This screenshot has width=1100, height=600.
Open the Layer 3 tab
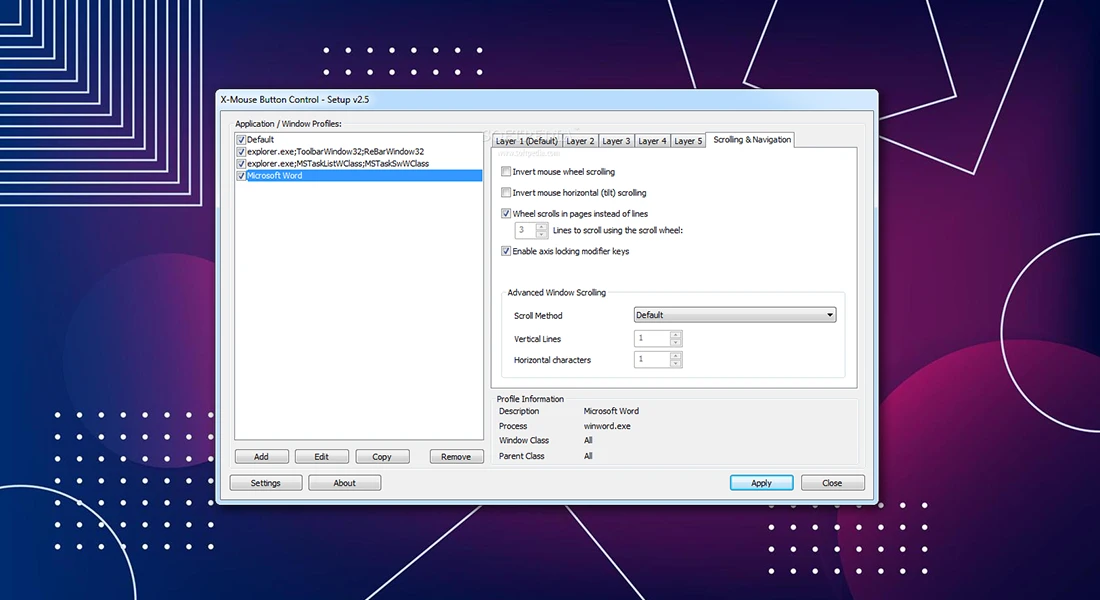[x=616, y=141]
